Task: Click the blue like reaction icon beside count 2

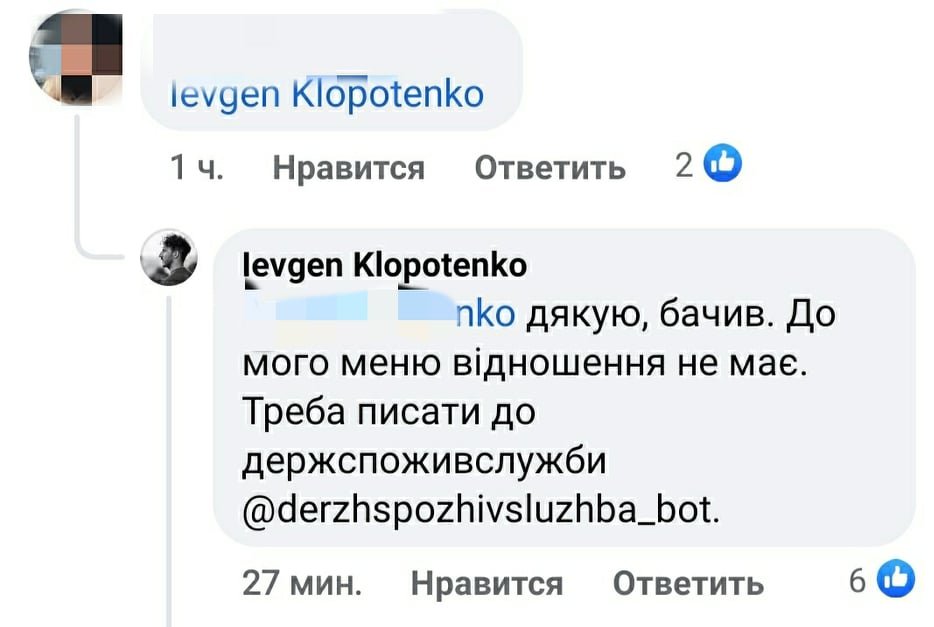Action: [x=723, y=164]
